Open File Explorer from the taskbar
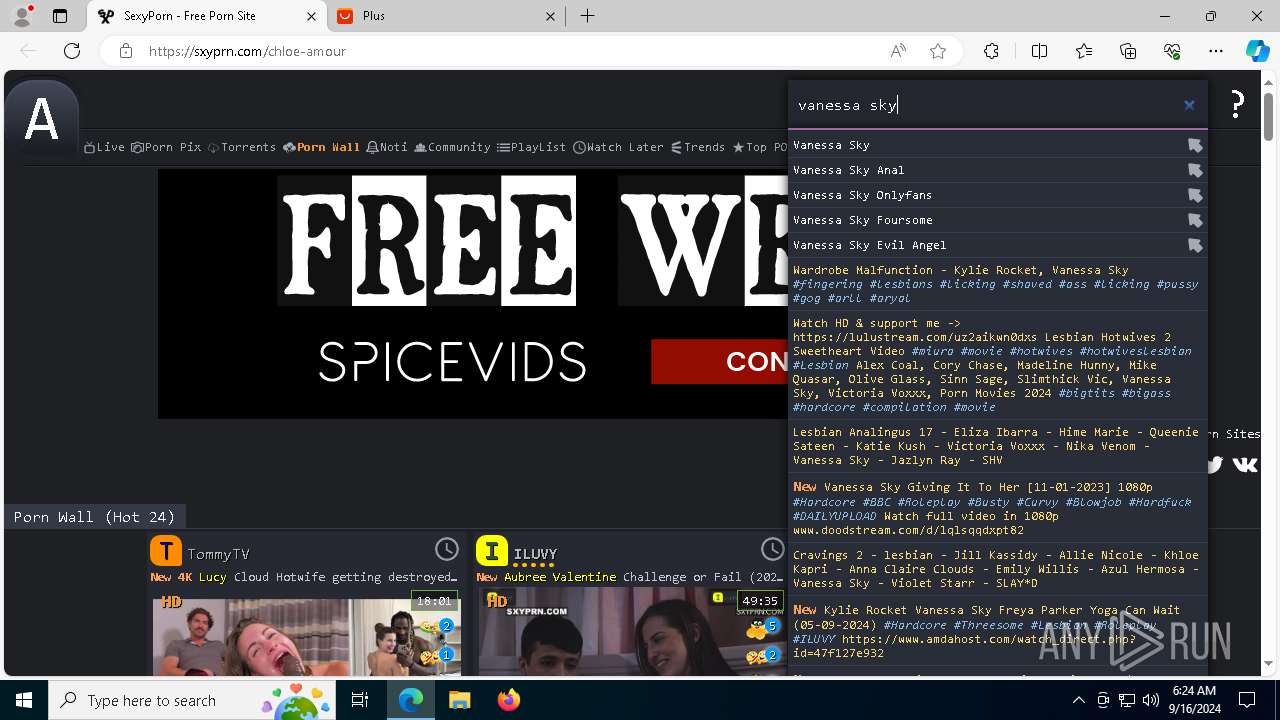 pos(459,700)
